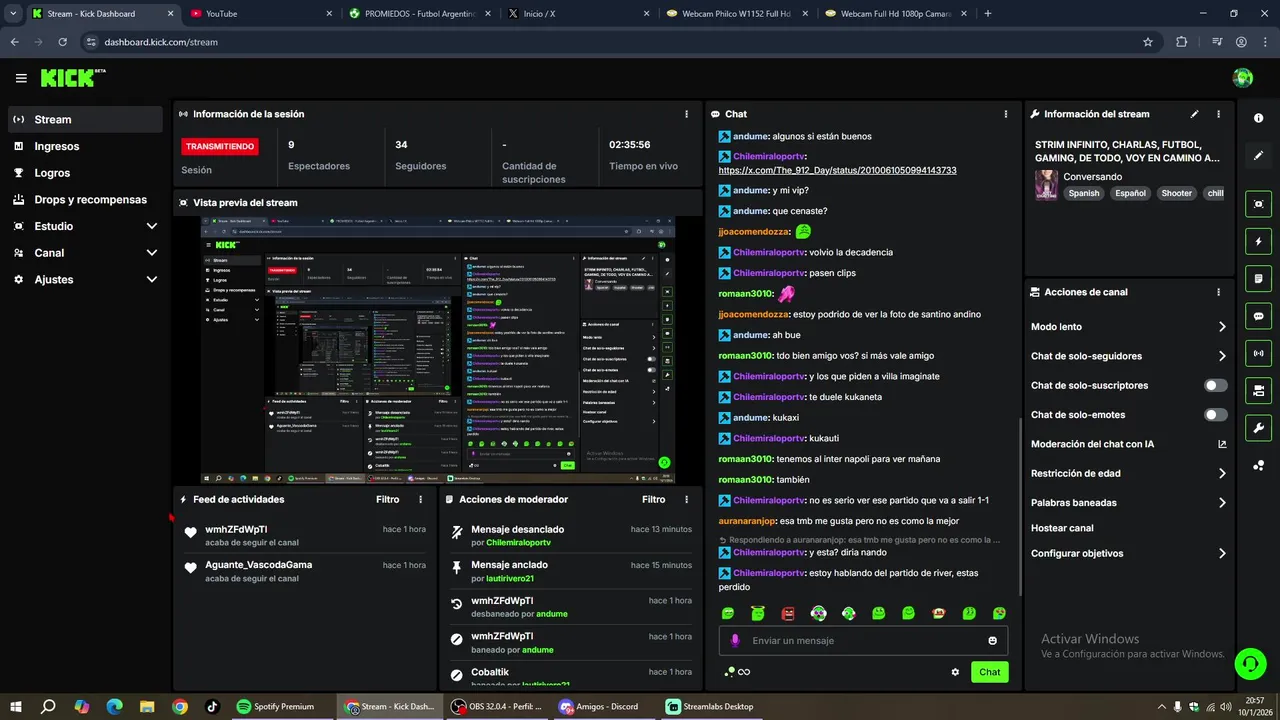This screenshot has width=1280, height=720.
Task: Click the Shooter tag chip
Action: [1176, 193]
